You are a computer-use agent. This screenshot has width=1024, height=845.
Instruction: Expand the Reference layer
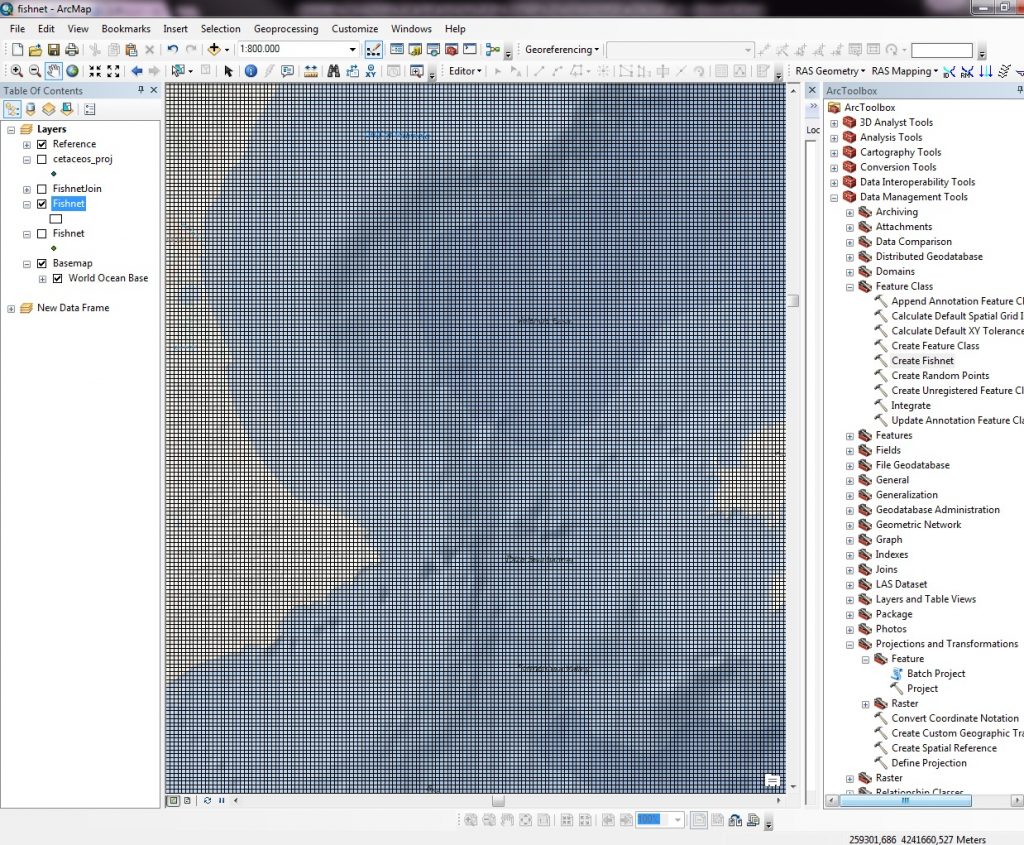pyautogui.click(x=27, y=144)
